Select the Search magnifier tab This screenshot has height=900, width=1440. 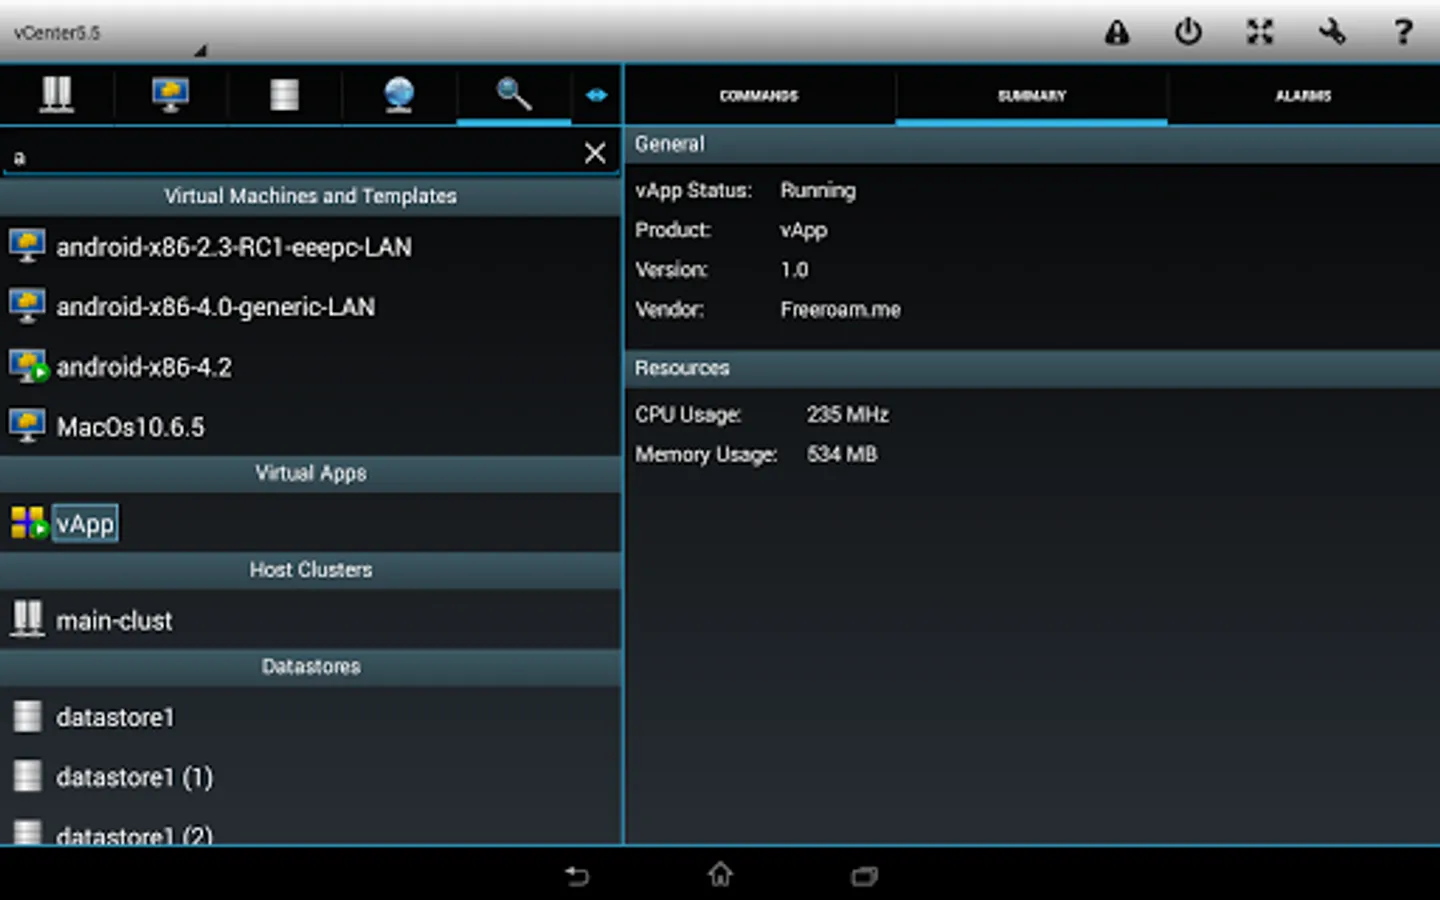coord(514,94)
